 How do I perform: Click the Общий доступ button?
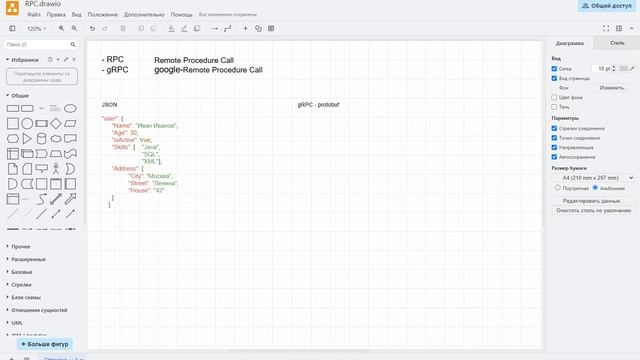tap(607, 6)
